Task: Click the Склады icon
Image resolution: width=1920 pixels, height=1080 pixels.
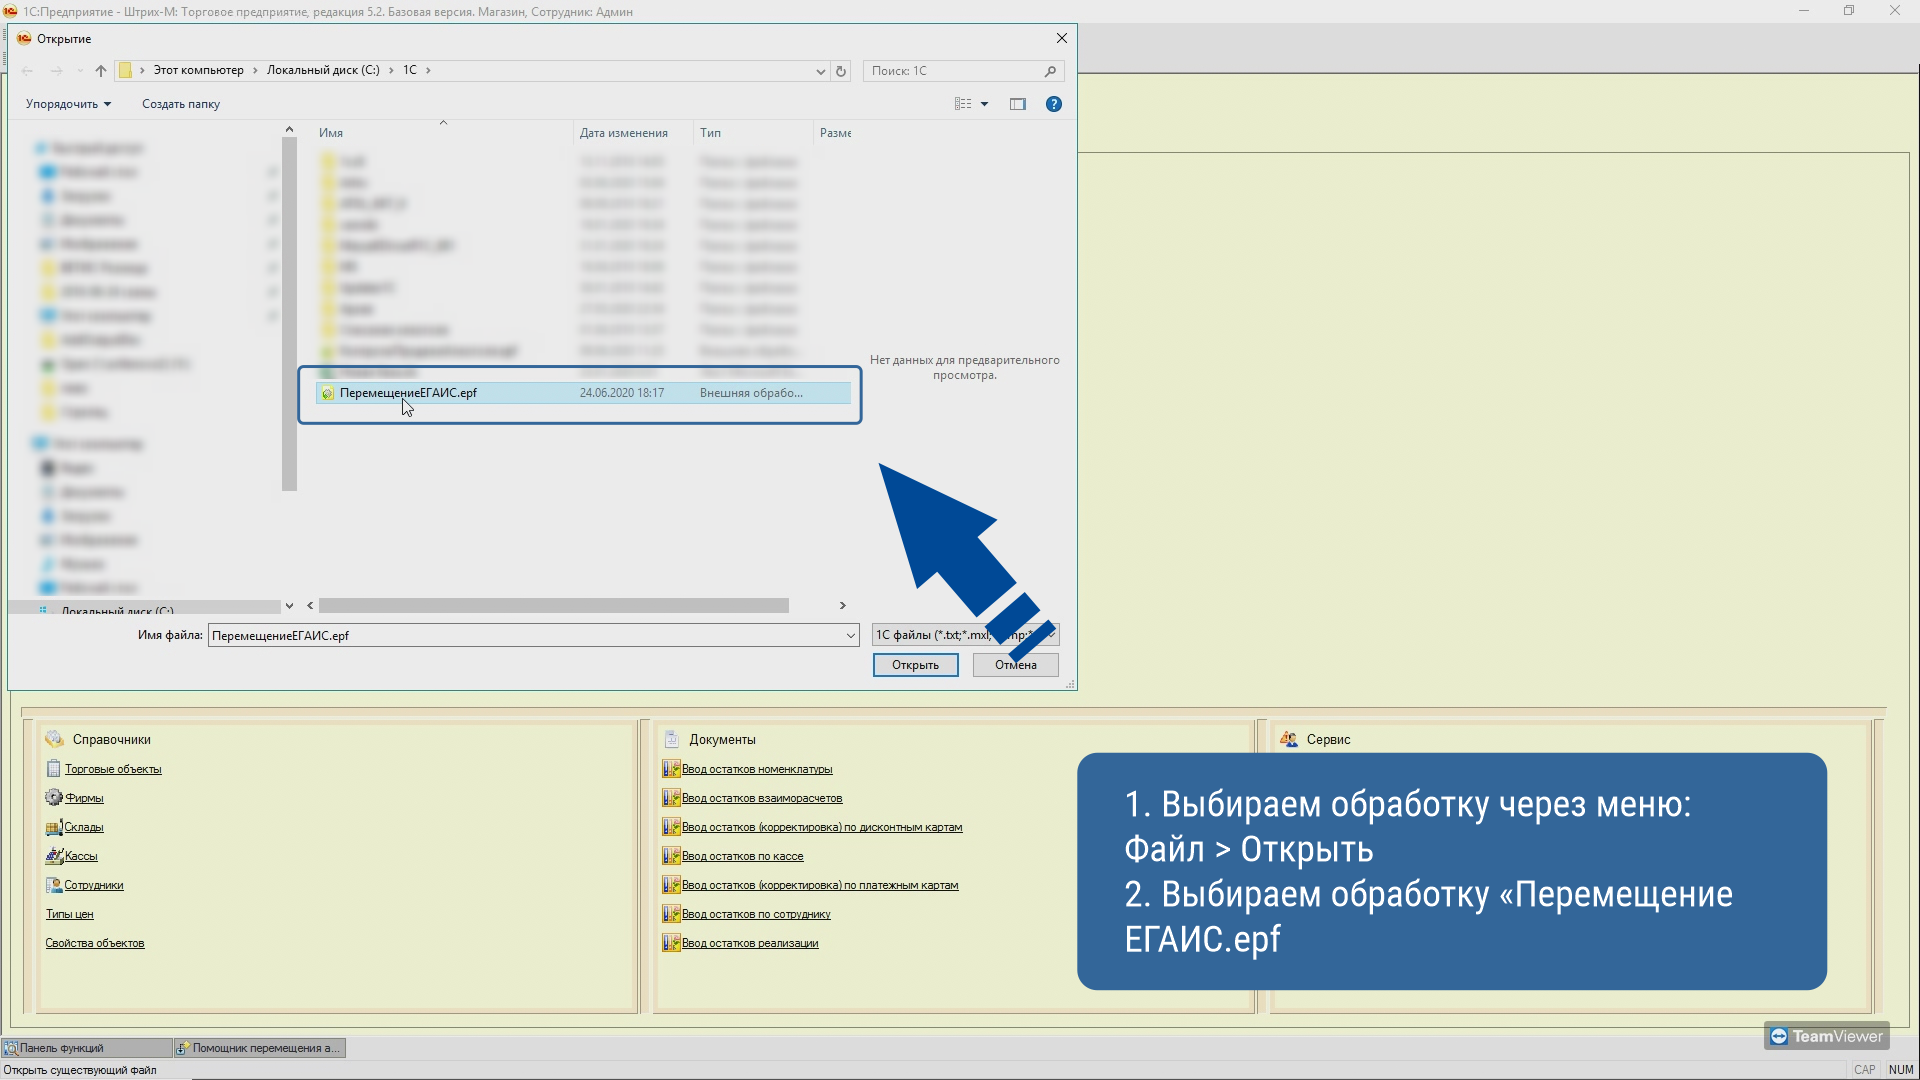Action: click(x=54, y=827)
